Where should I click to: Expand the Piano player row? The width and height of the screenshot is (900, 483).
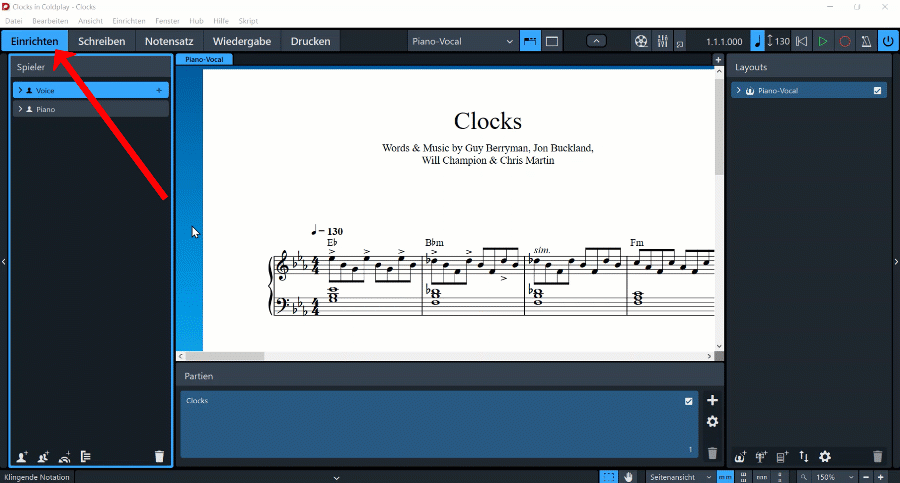pyautogui.click(x=21, y=109)
